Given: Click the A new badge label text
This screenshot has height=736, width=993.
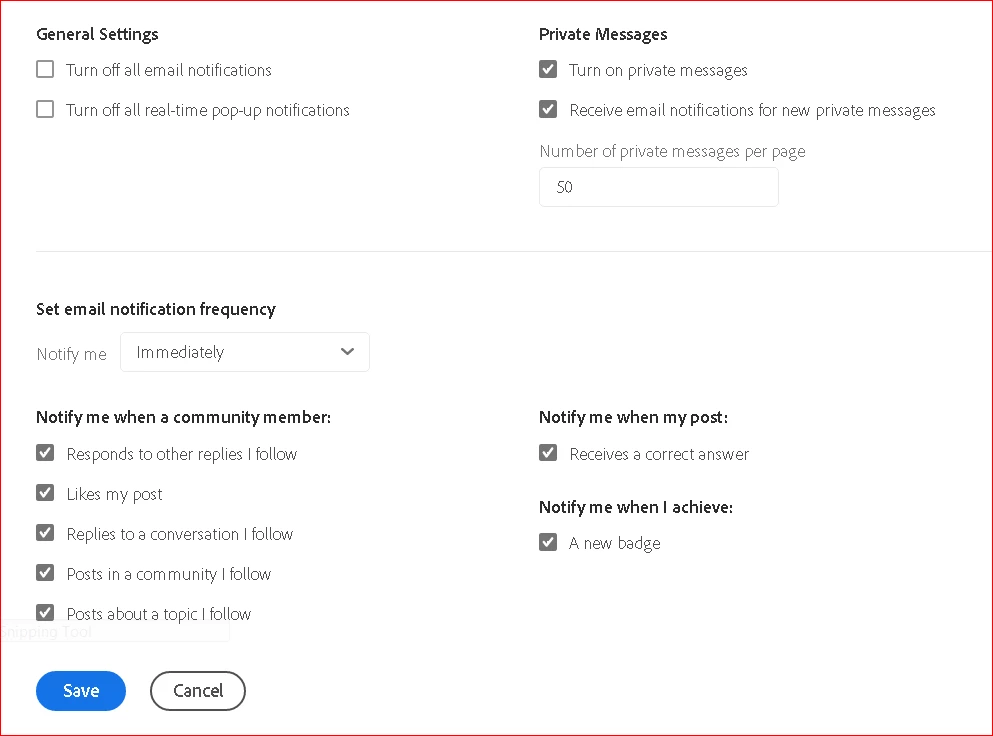Looking at the screenshot, I should pos(615,543).
